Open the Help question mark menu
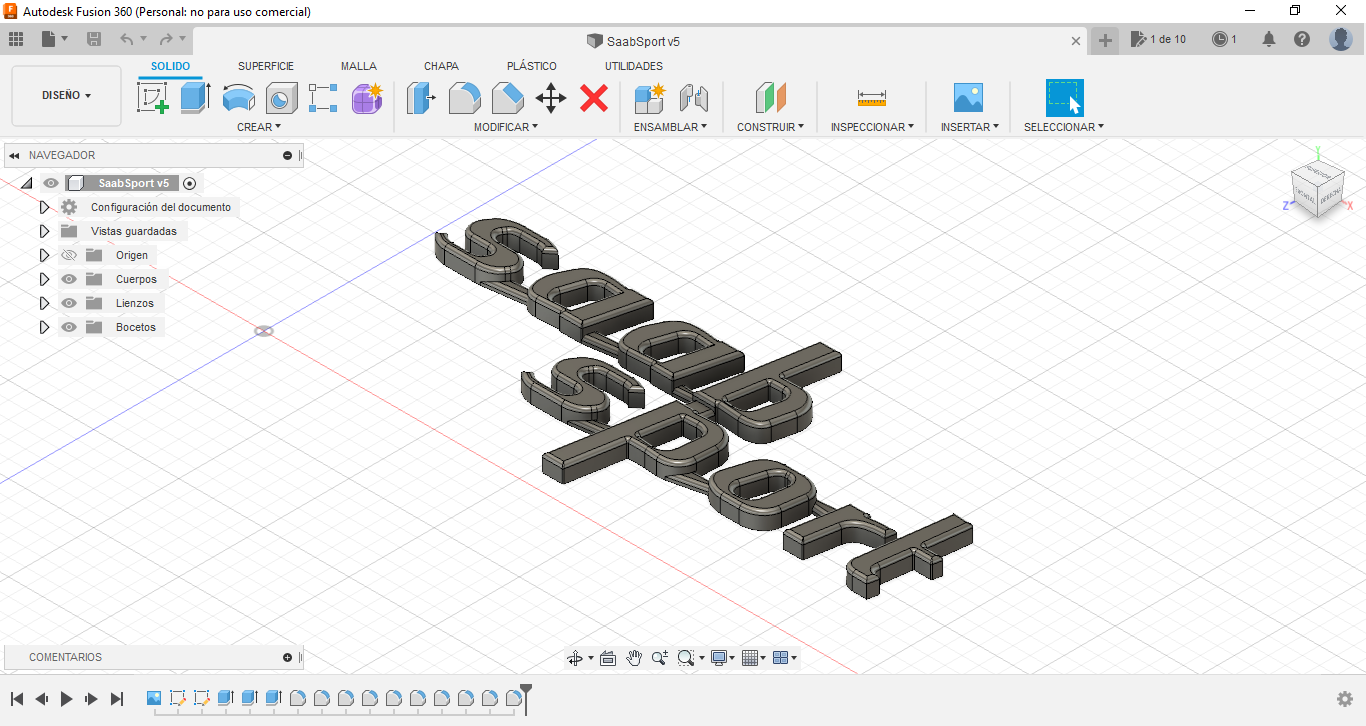Screen dimensions: 1366x726 point(1302,39)
